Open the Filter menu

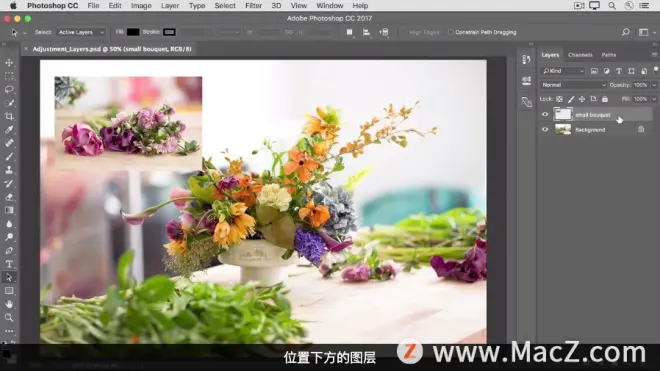pos(253,5)
